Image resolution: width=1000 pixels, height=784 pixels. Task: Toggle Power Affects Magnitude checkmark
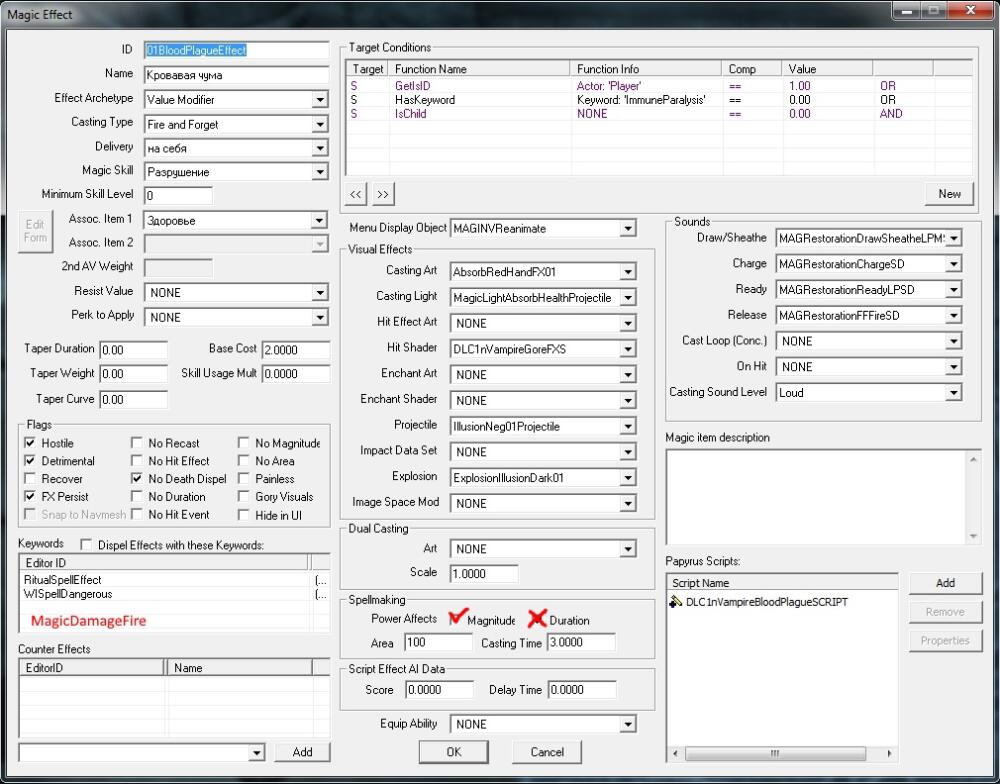click(x=457, y=618)
